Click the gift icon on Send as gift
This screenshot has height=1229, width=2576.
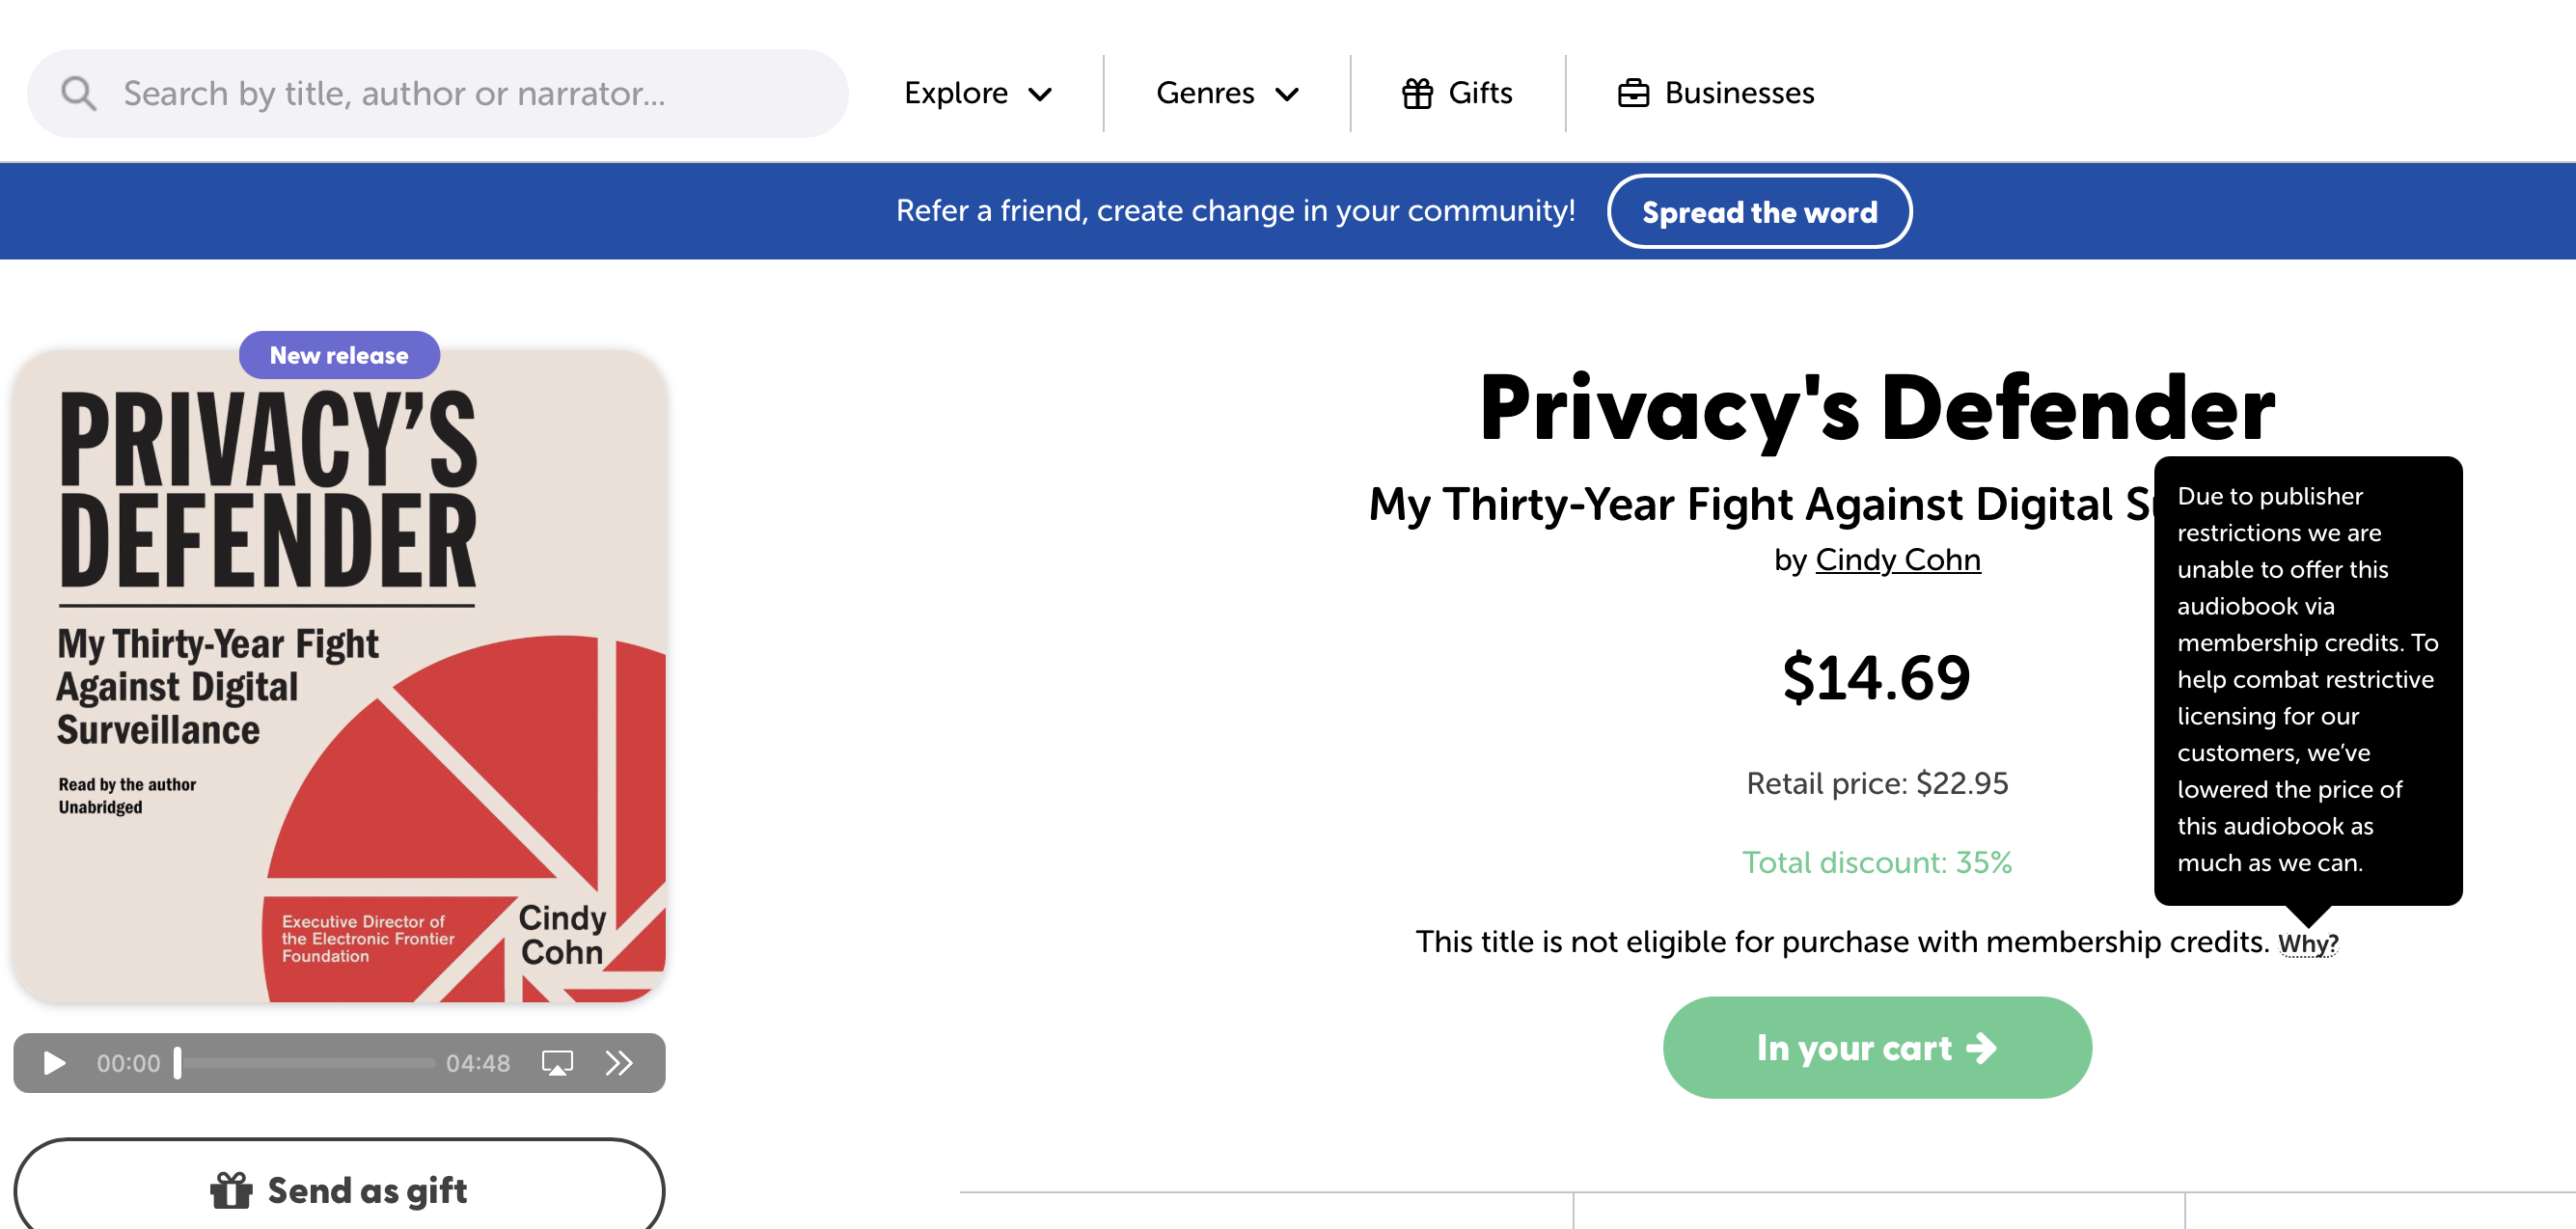pyautogui.click(x=231, y=1190)
